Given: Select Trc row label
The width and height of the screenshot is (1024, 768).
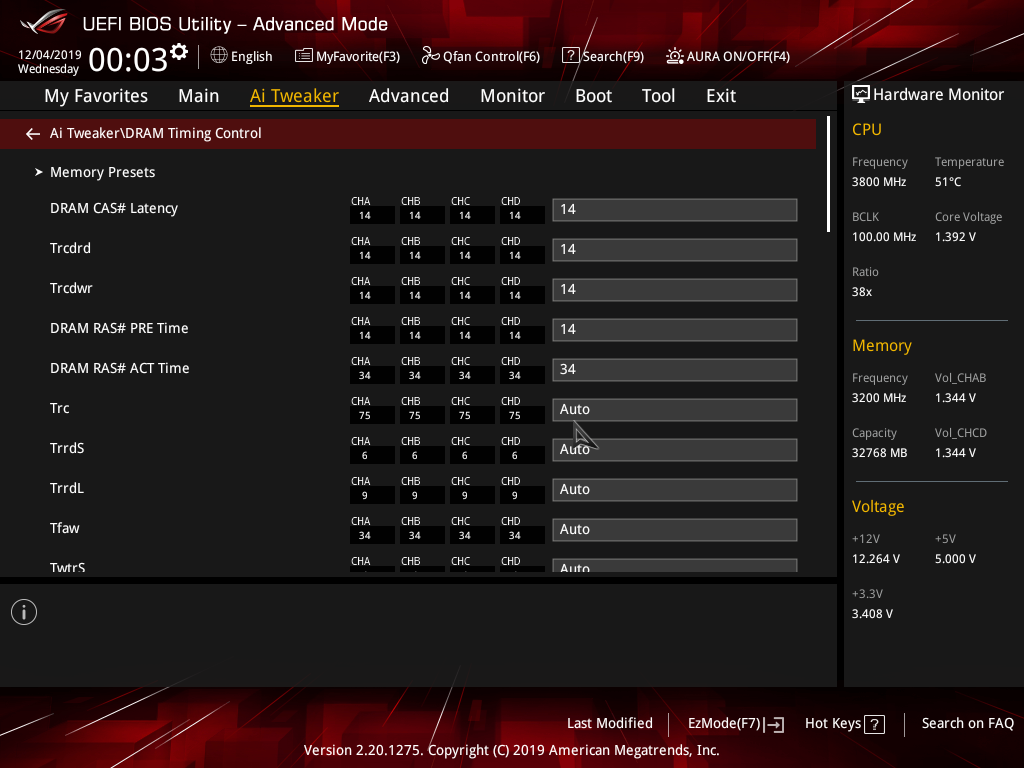Looking at the screenshot, I should click(59, 408).
